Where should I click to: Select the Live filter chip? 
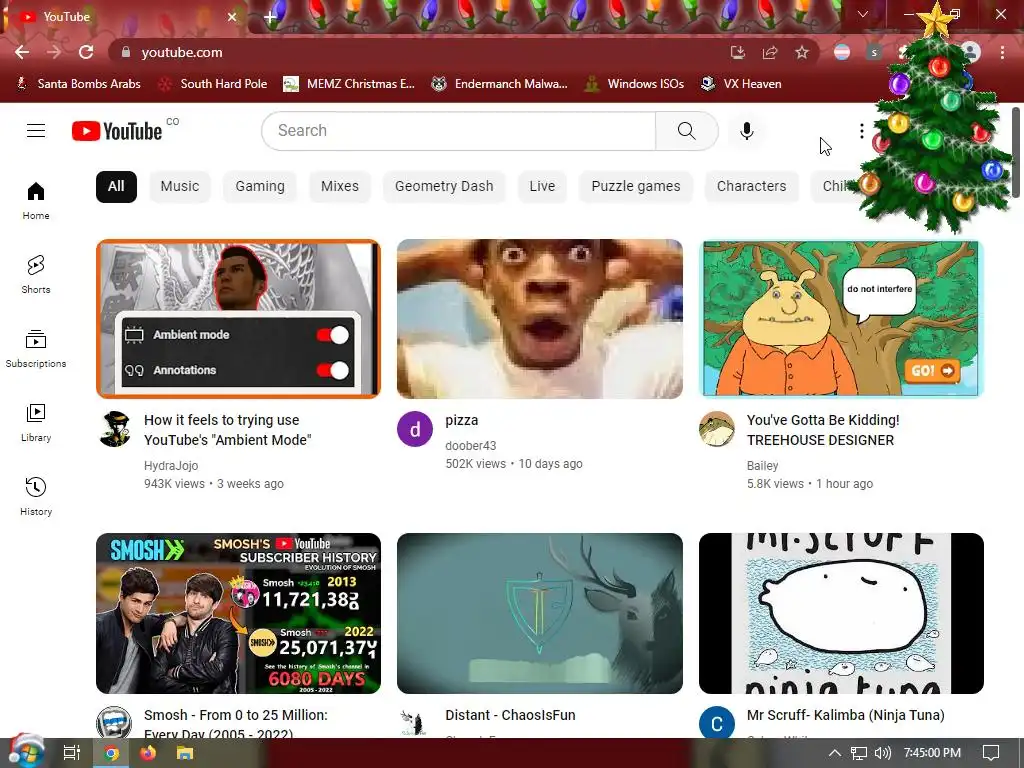542,186
